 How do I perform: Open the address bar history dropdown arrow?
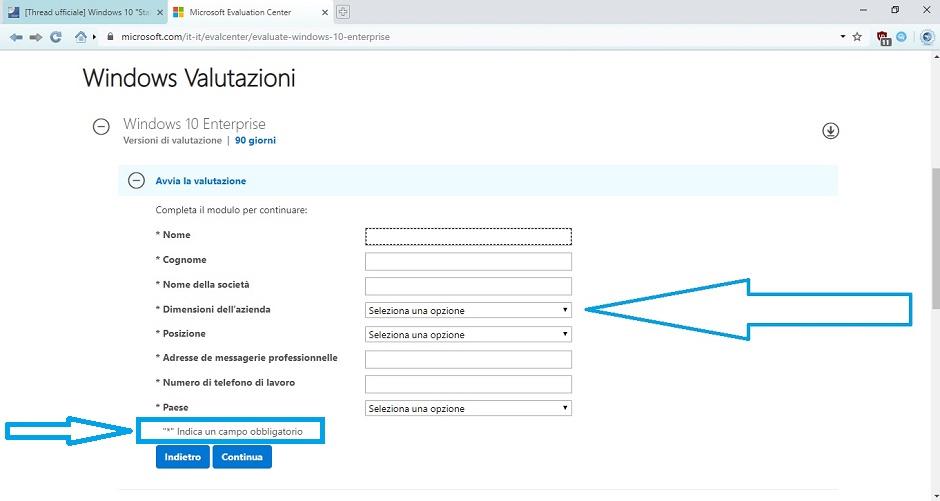click(843, 37)
